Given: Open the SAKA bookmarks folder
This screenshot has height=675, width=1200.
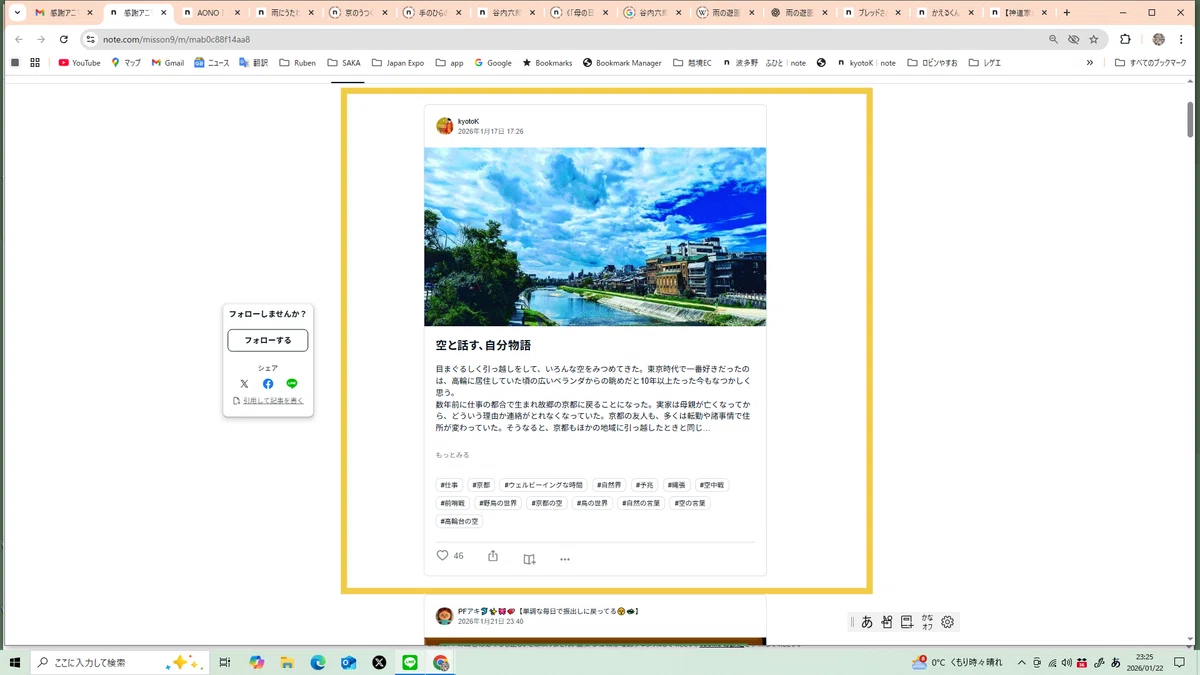Looking at the screenshot, I should point(343,62).
